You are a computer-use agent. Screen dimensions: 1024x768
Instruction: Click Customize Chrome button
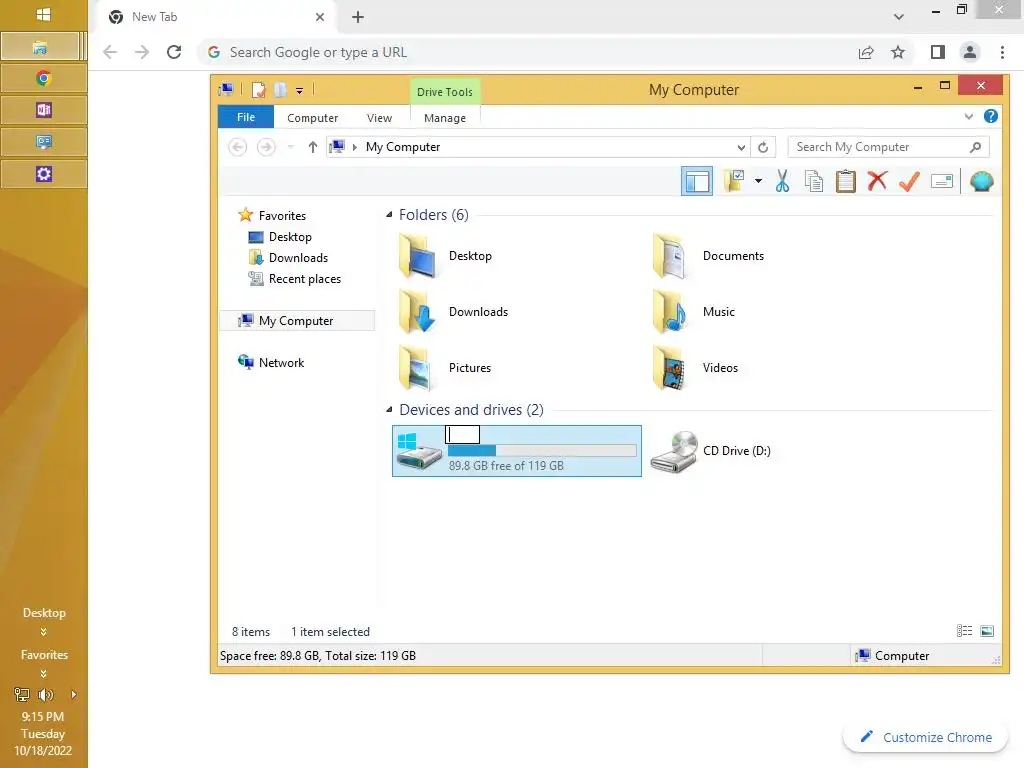click(926, 737)
